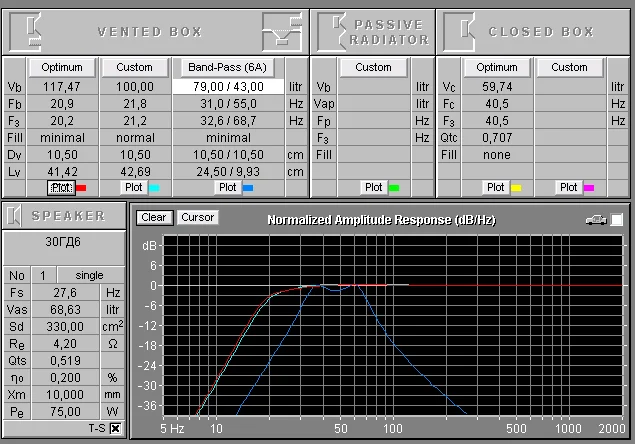The image size is (635, 444).
Task: Click the closed box icon
Action: [x=459, y=31]
